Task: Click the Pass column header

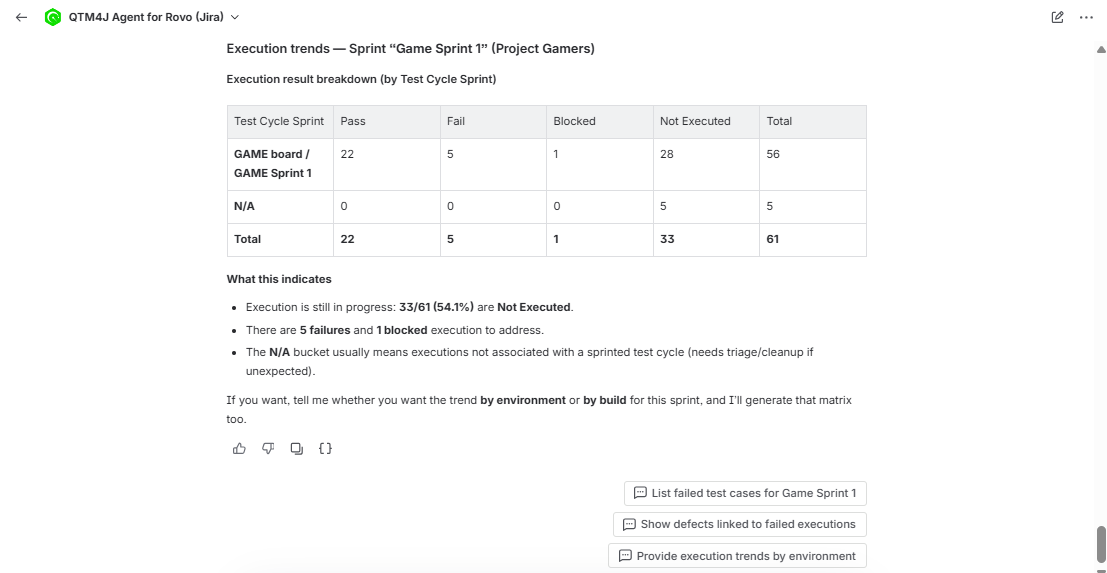Action: 386,121
